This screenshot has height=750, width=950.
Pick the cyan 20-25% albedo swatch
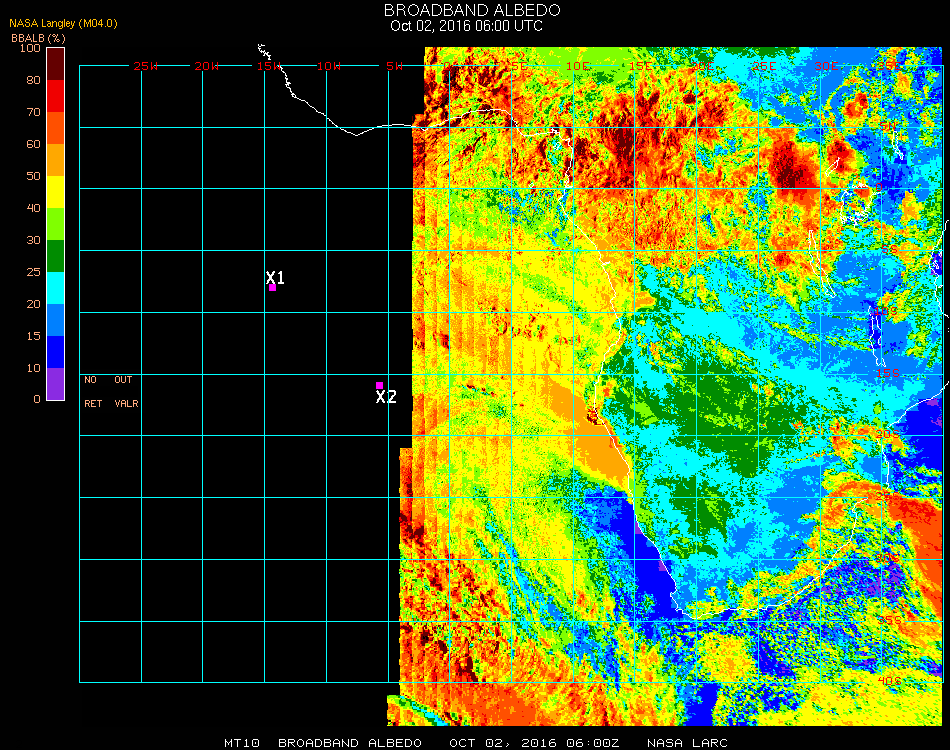(56, 288)
